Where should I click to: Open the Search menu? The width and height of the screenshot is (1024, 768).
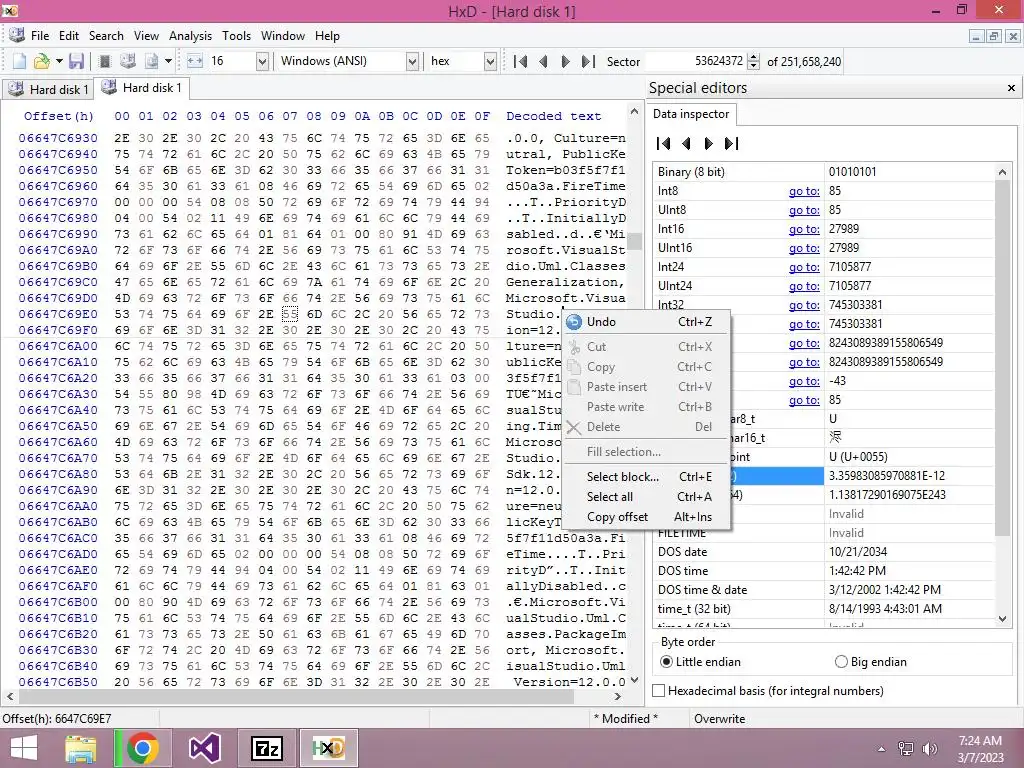[106, 36]
